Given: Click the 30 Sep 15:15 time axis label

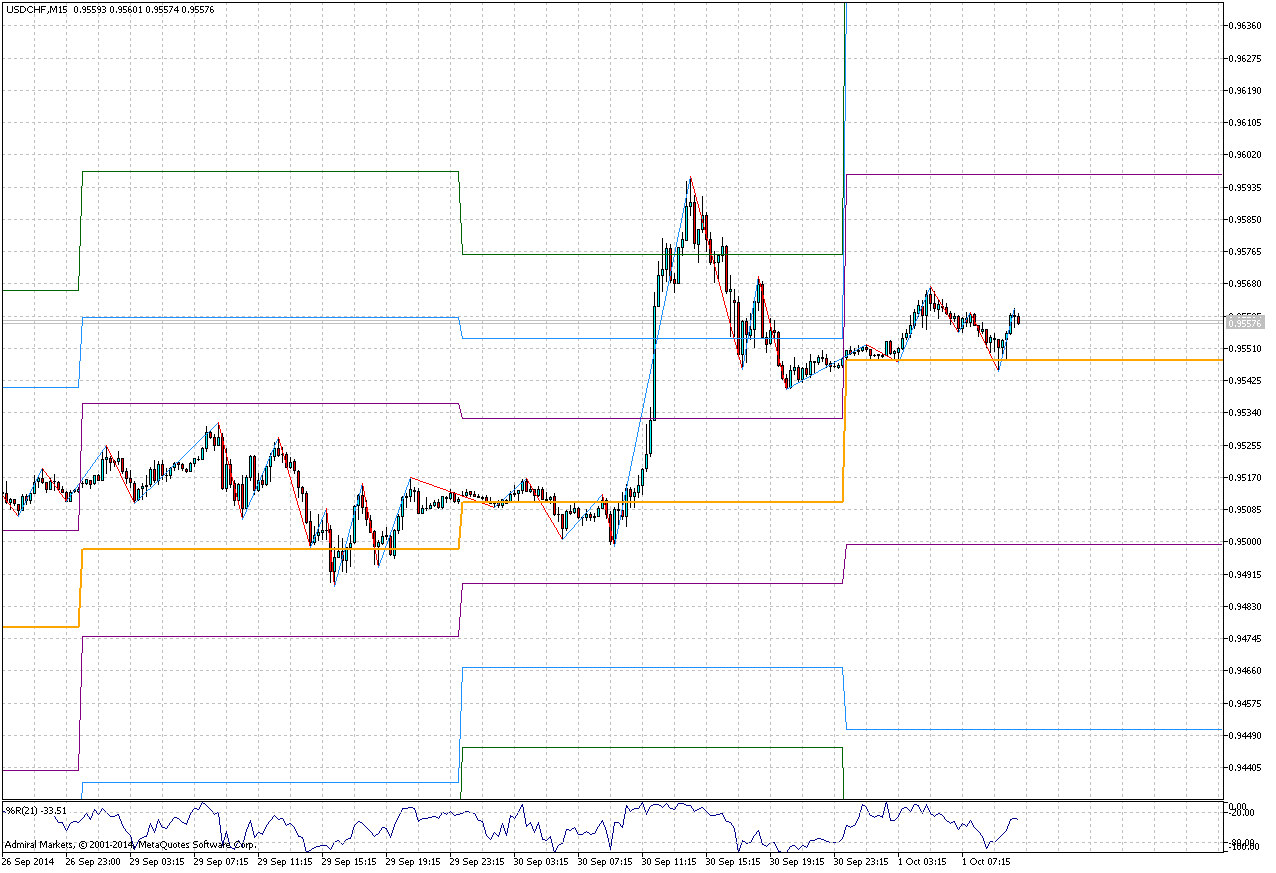Looking at the screenshot, I should [x=734, y=860].
